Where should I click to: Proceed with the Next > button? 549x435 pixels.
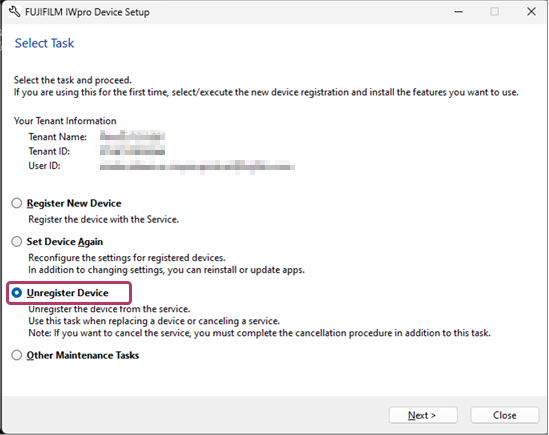click(x=423, y=415)
